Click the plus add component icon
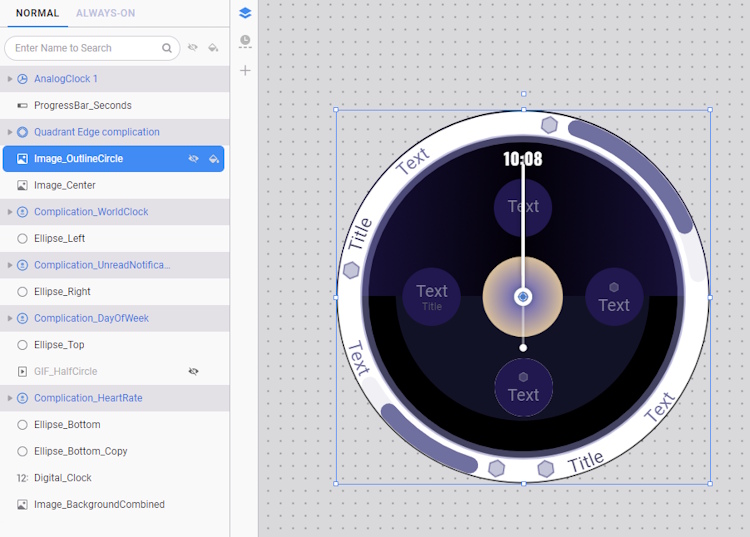 click(x=245, y=71)
